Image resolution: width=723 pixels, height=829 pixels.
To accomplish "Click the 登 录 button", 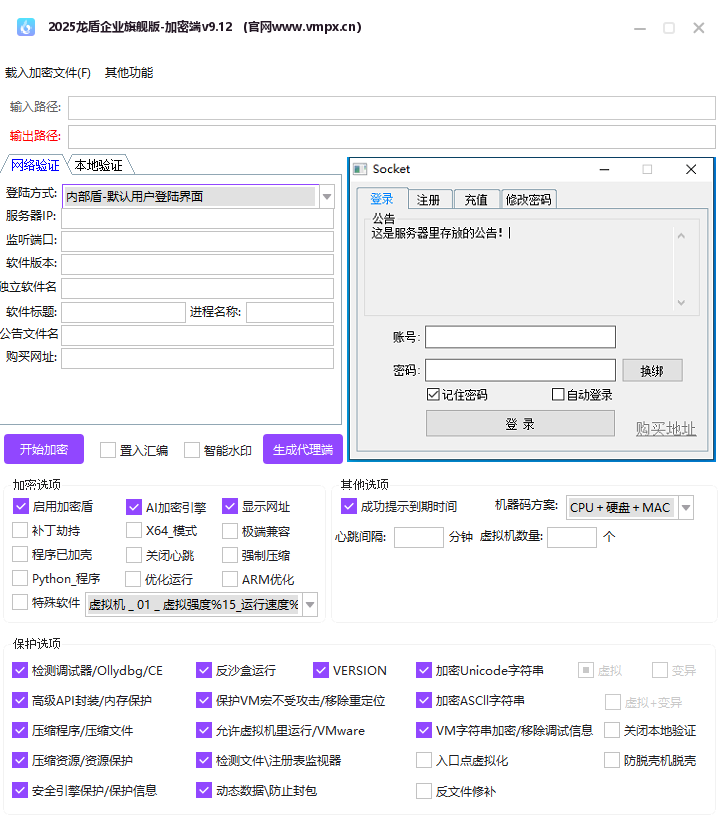I will coord(520,423).
